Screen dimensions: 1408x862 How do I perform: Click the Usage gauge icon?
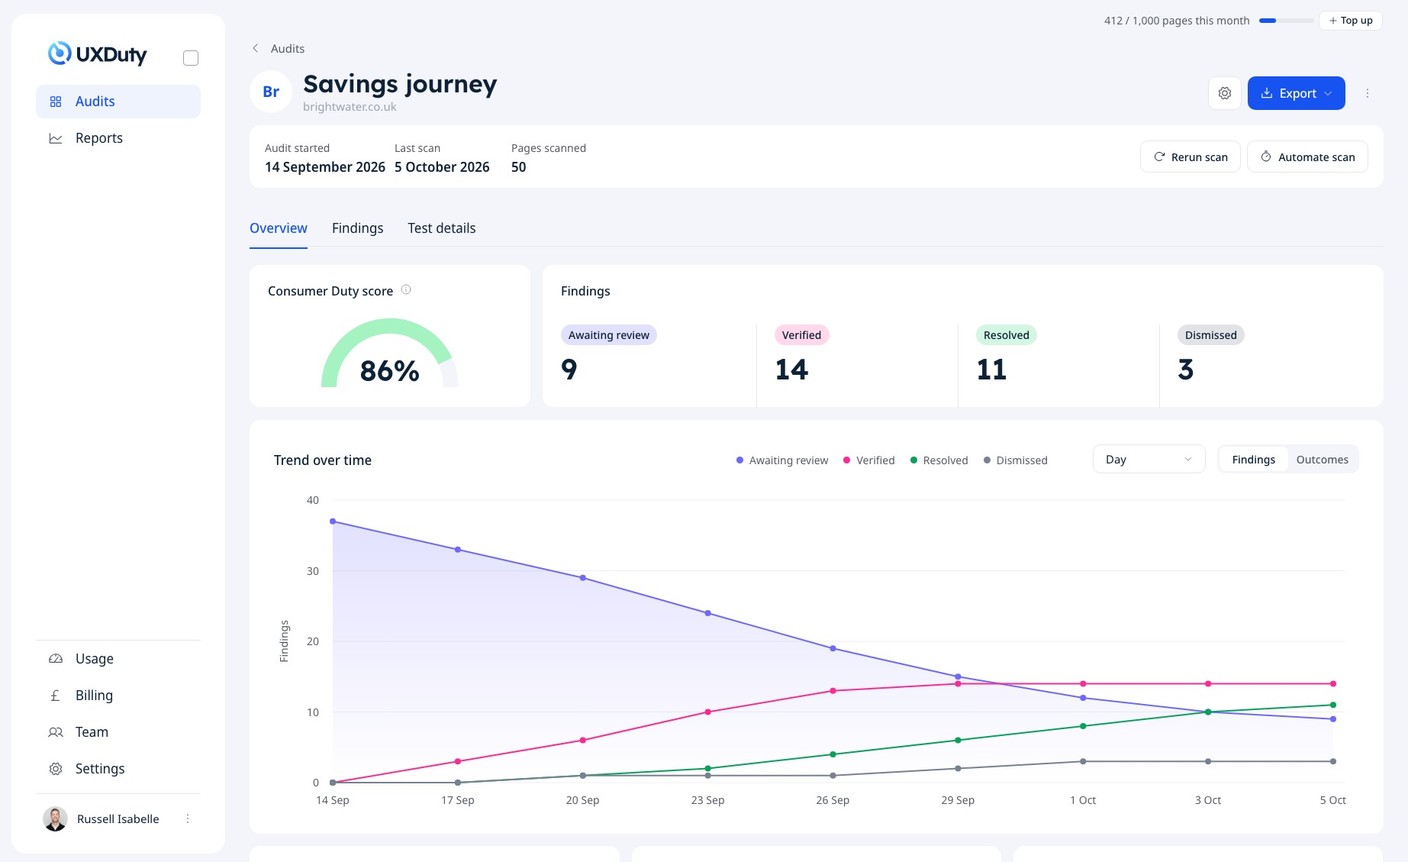tap(56, 659)
